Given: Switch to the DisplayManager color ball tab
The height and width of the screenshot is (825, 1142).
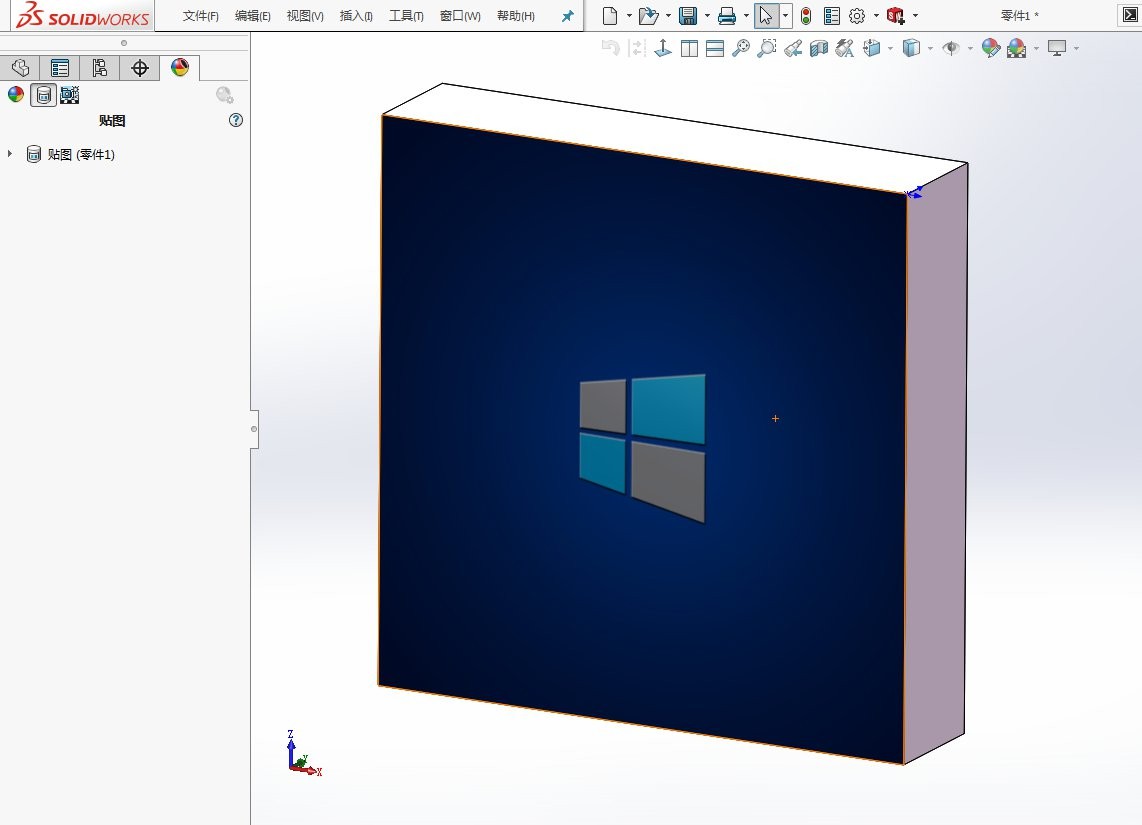Looking at the screenshot, I should [180, 68].
